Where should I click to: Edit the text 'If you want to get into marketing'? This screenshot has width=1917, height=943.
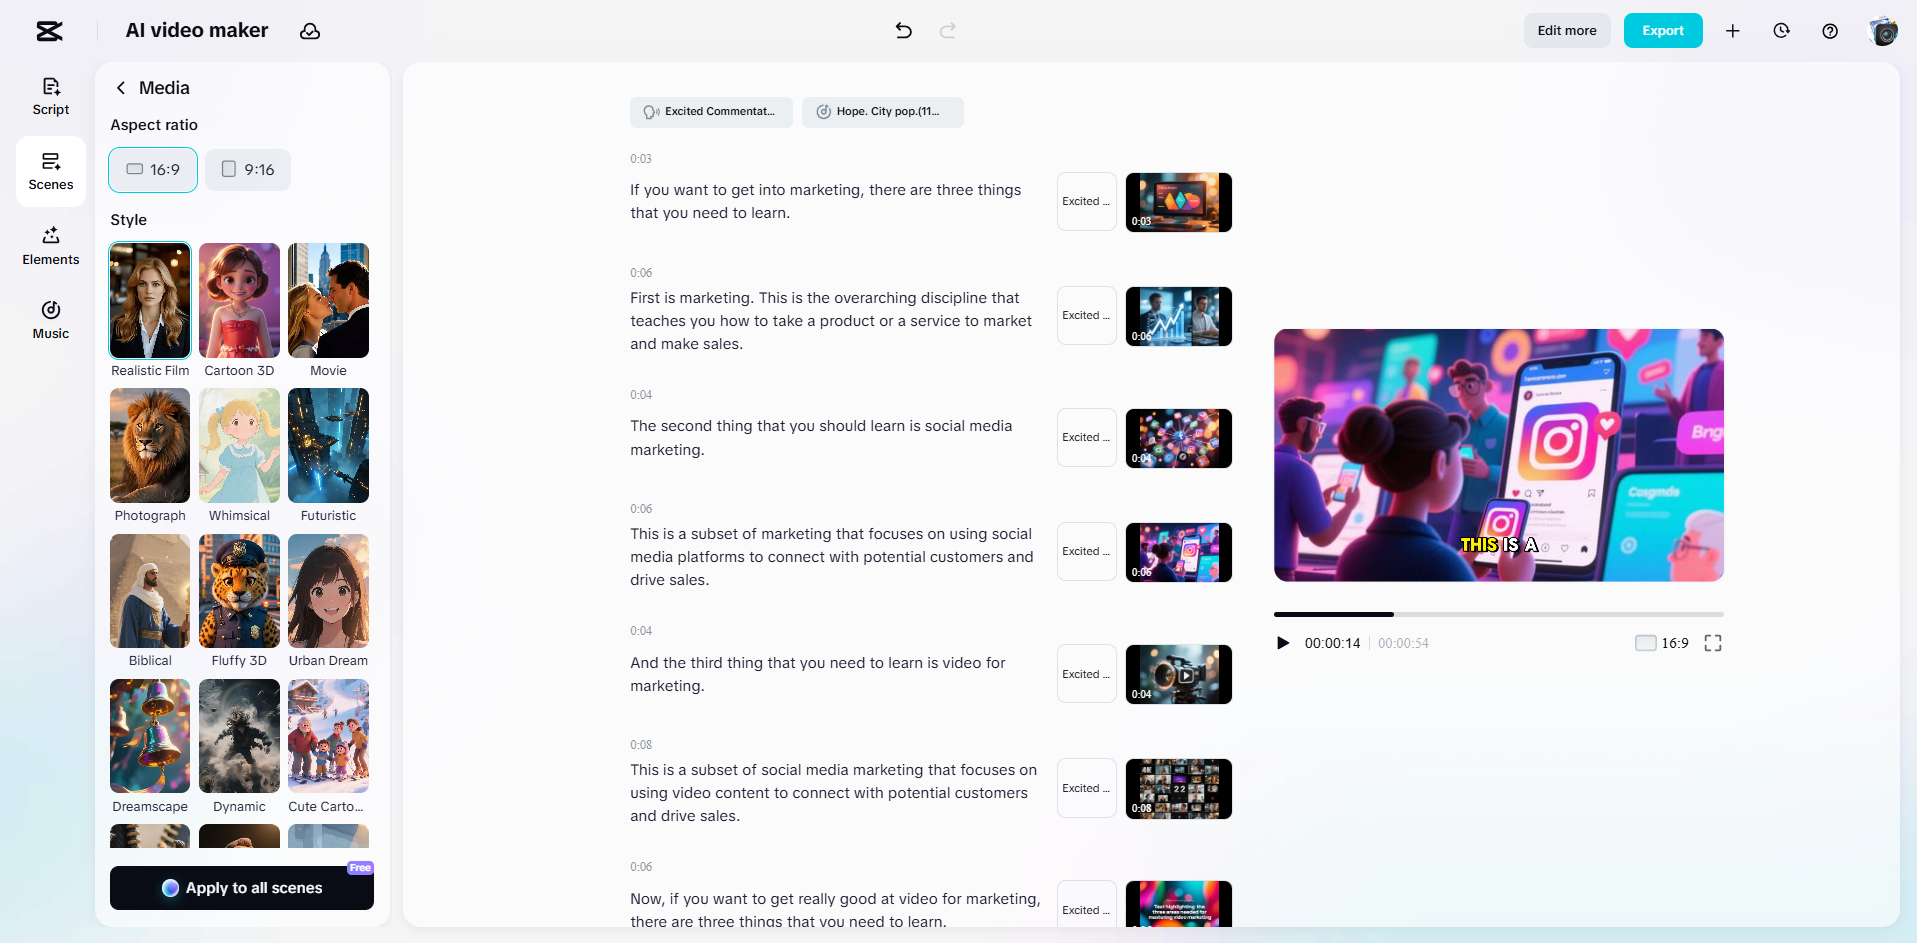tap(826, 201)
